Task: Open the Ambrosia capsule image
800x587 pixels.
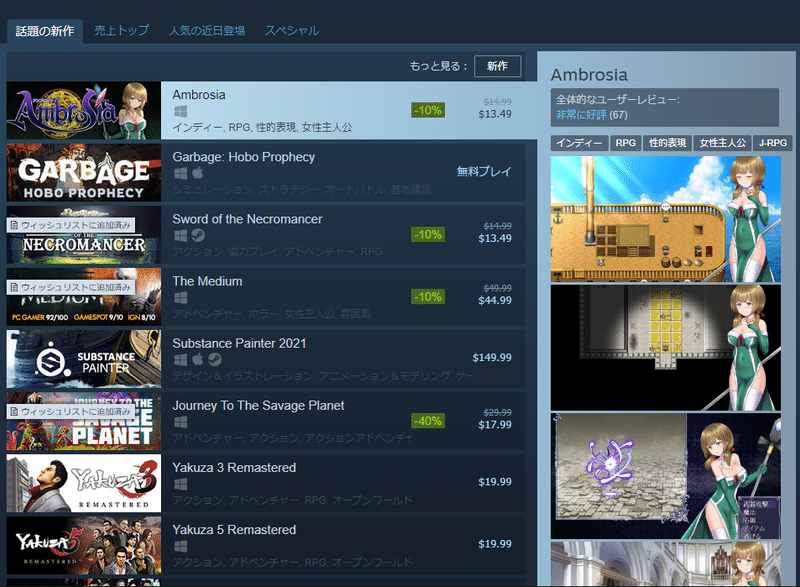Action: point(84,111)
